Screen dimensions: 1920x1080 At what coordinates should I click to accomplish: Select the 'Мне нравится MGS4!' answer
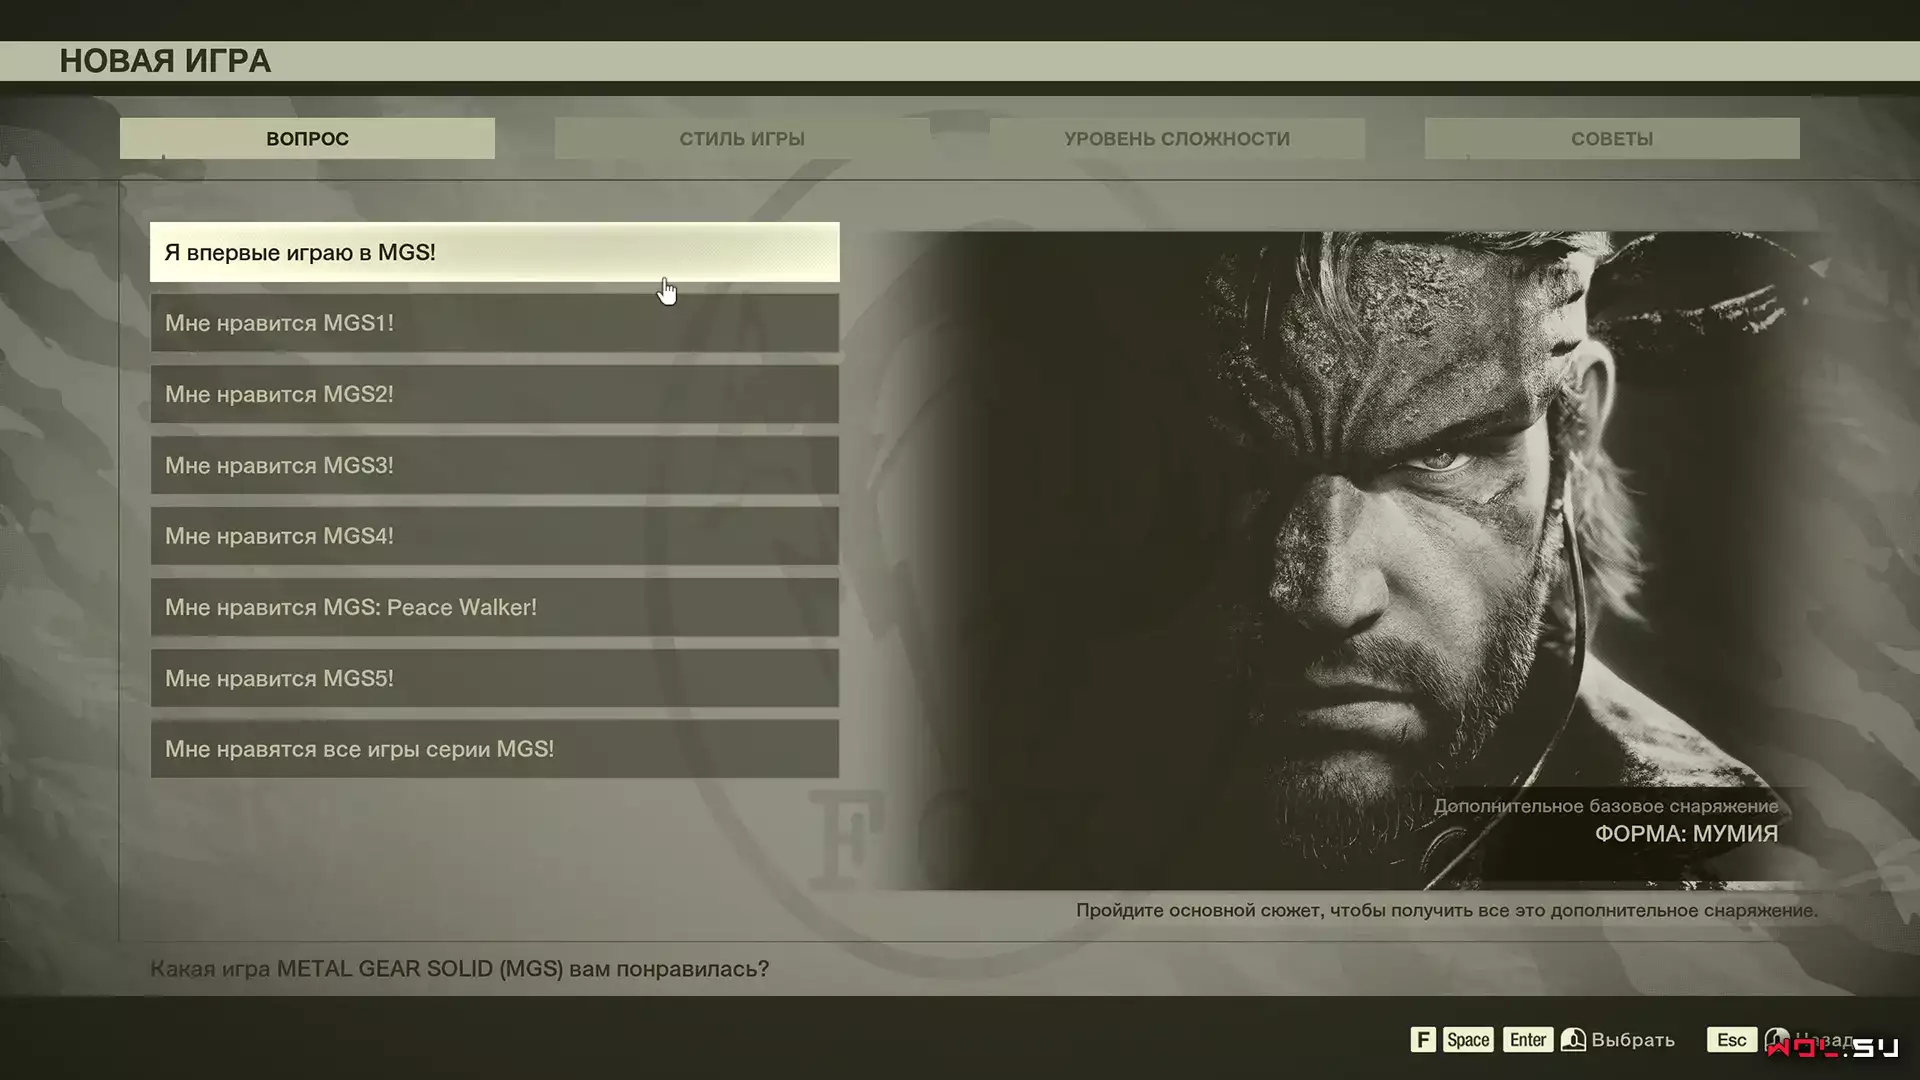pos(495,536)
